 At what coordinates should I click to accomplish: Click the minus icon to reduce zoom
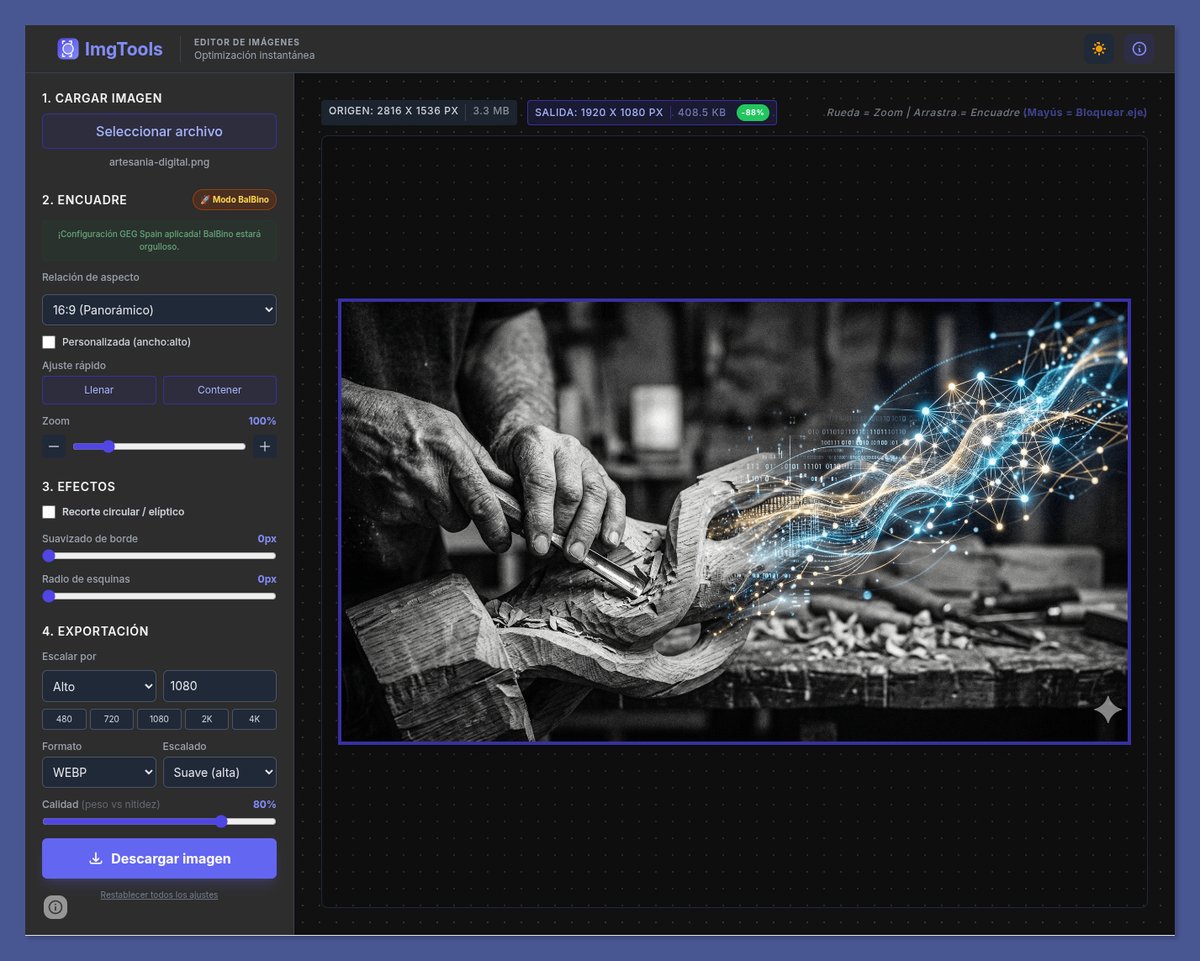(54, 446)
